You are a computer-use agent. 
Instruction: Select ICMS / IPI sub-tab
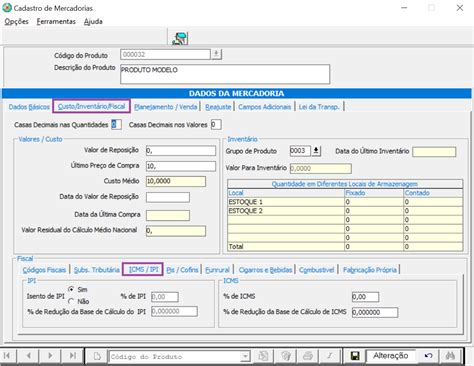143,269
